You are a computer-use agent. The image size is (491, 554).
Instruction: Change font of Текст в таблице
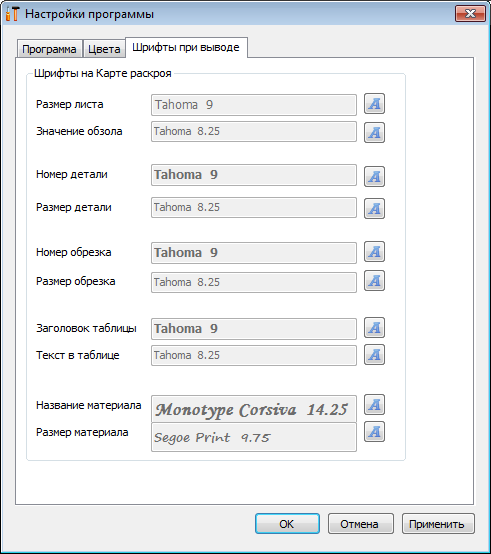[x=374, y=355]
